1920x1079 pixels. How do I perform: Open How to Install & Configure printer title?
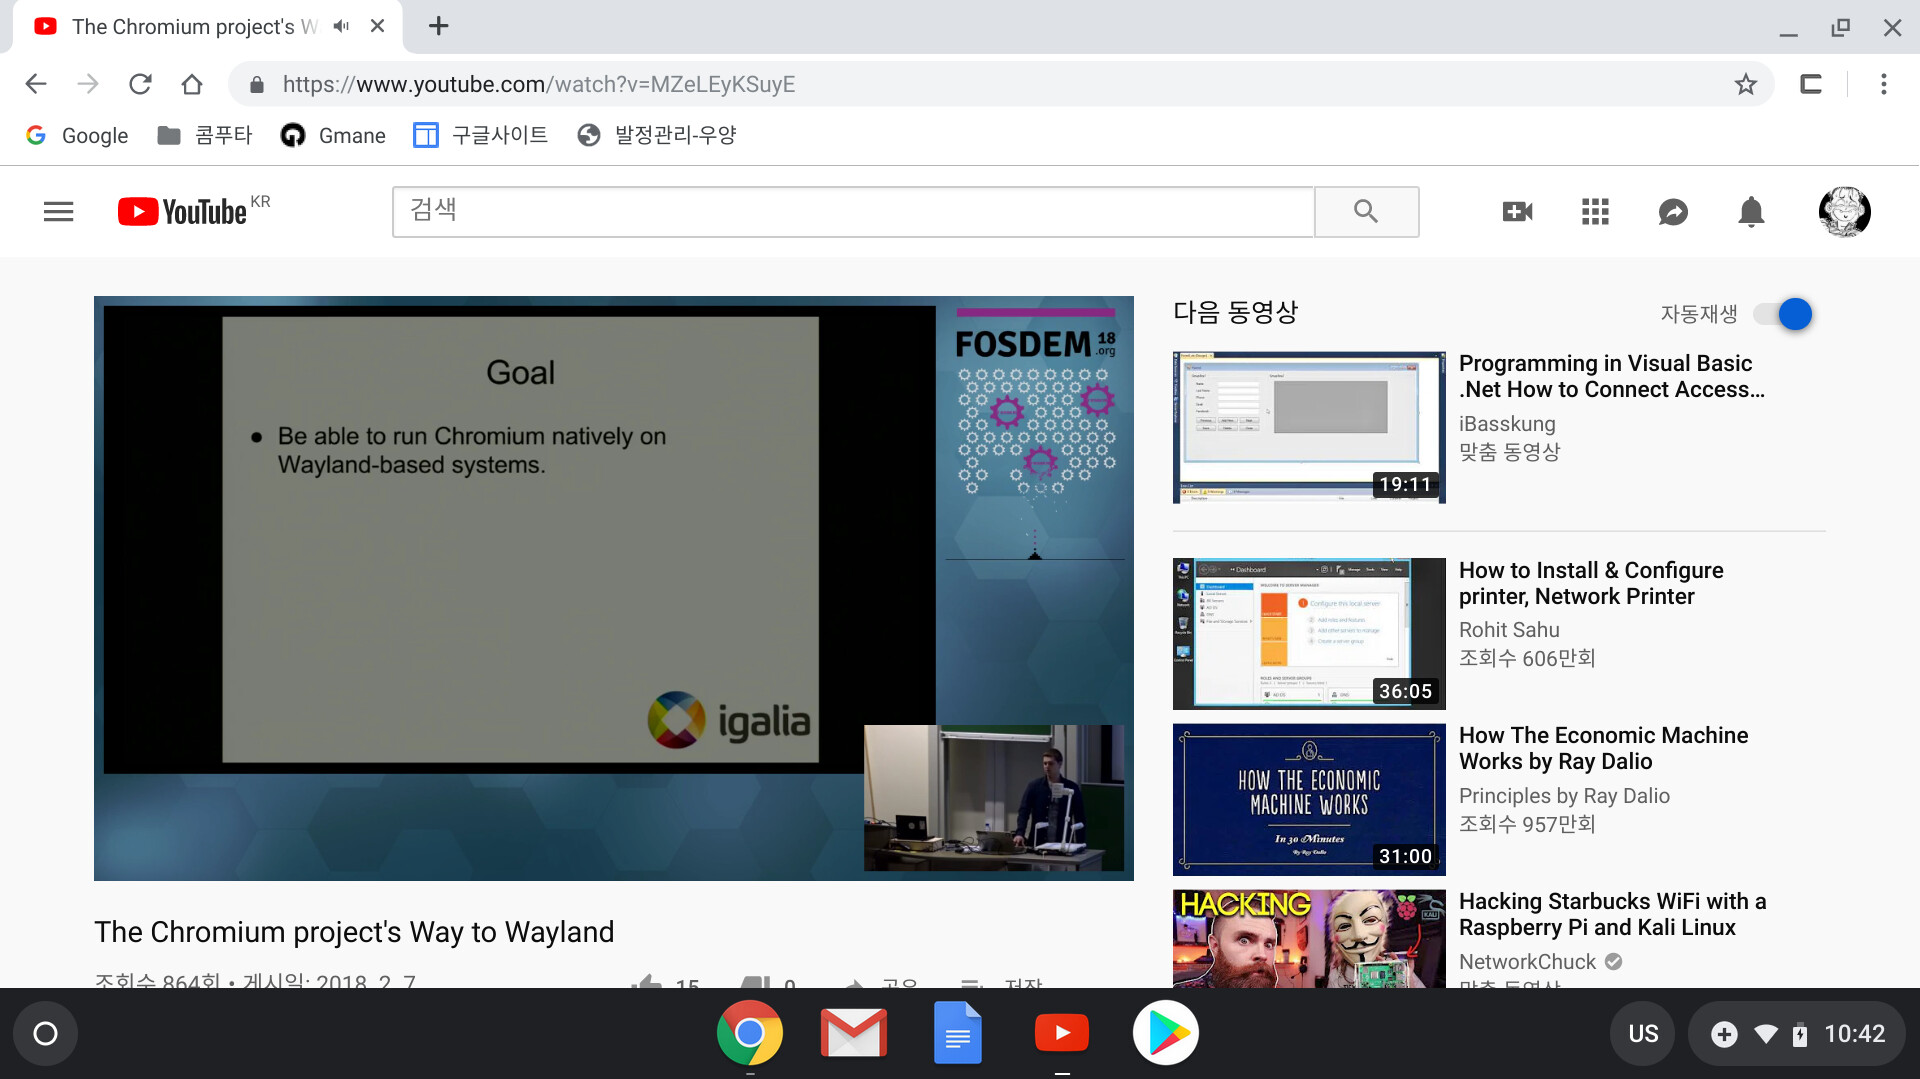click(1591, 583)
